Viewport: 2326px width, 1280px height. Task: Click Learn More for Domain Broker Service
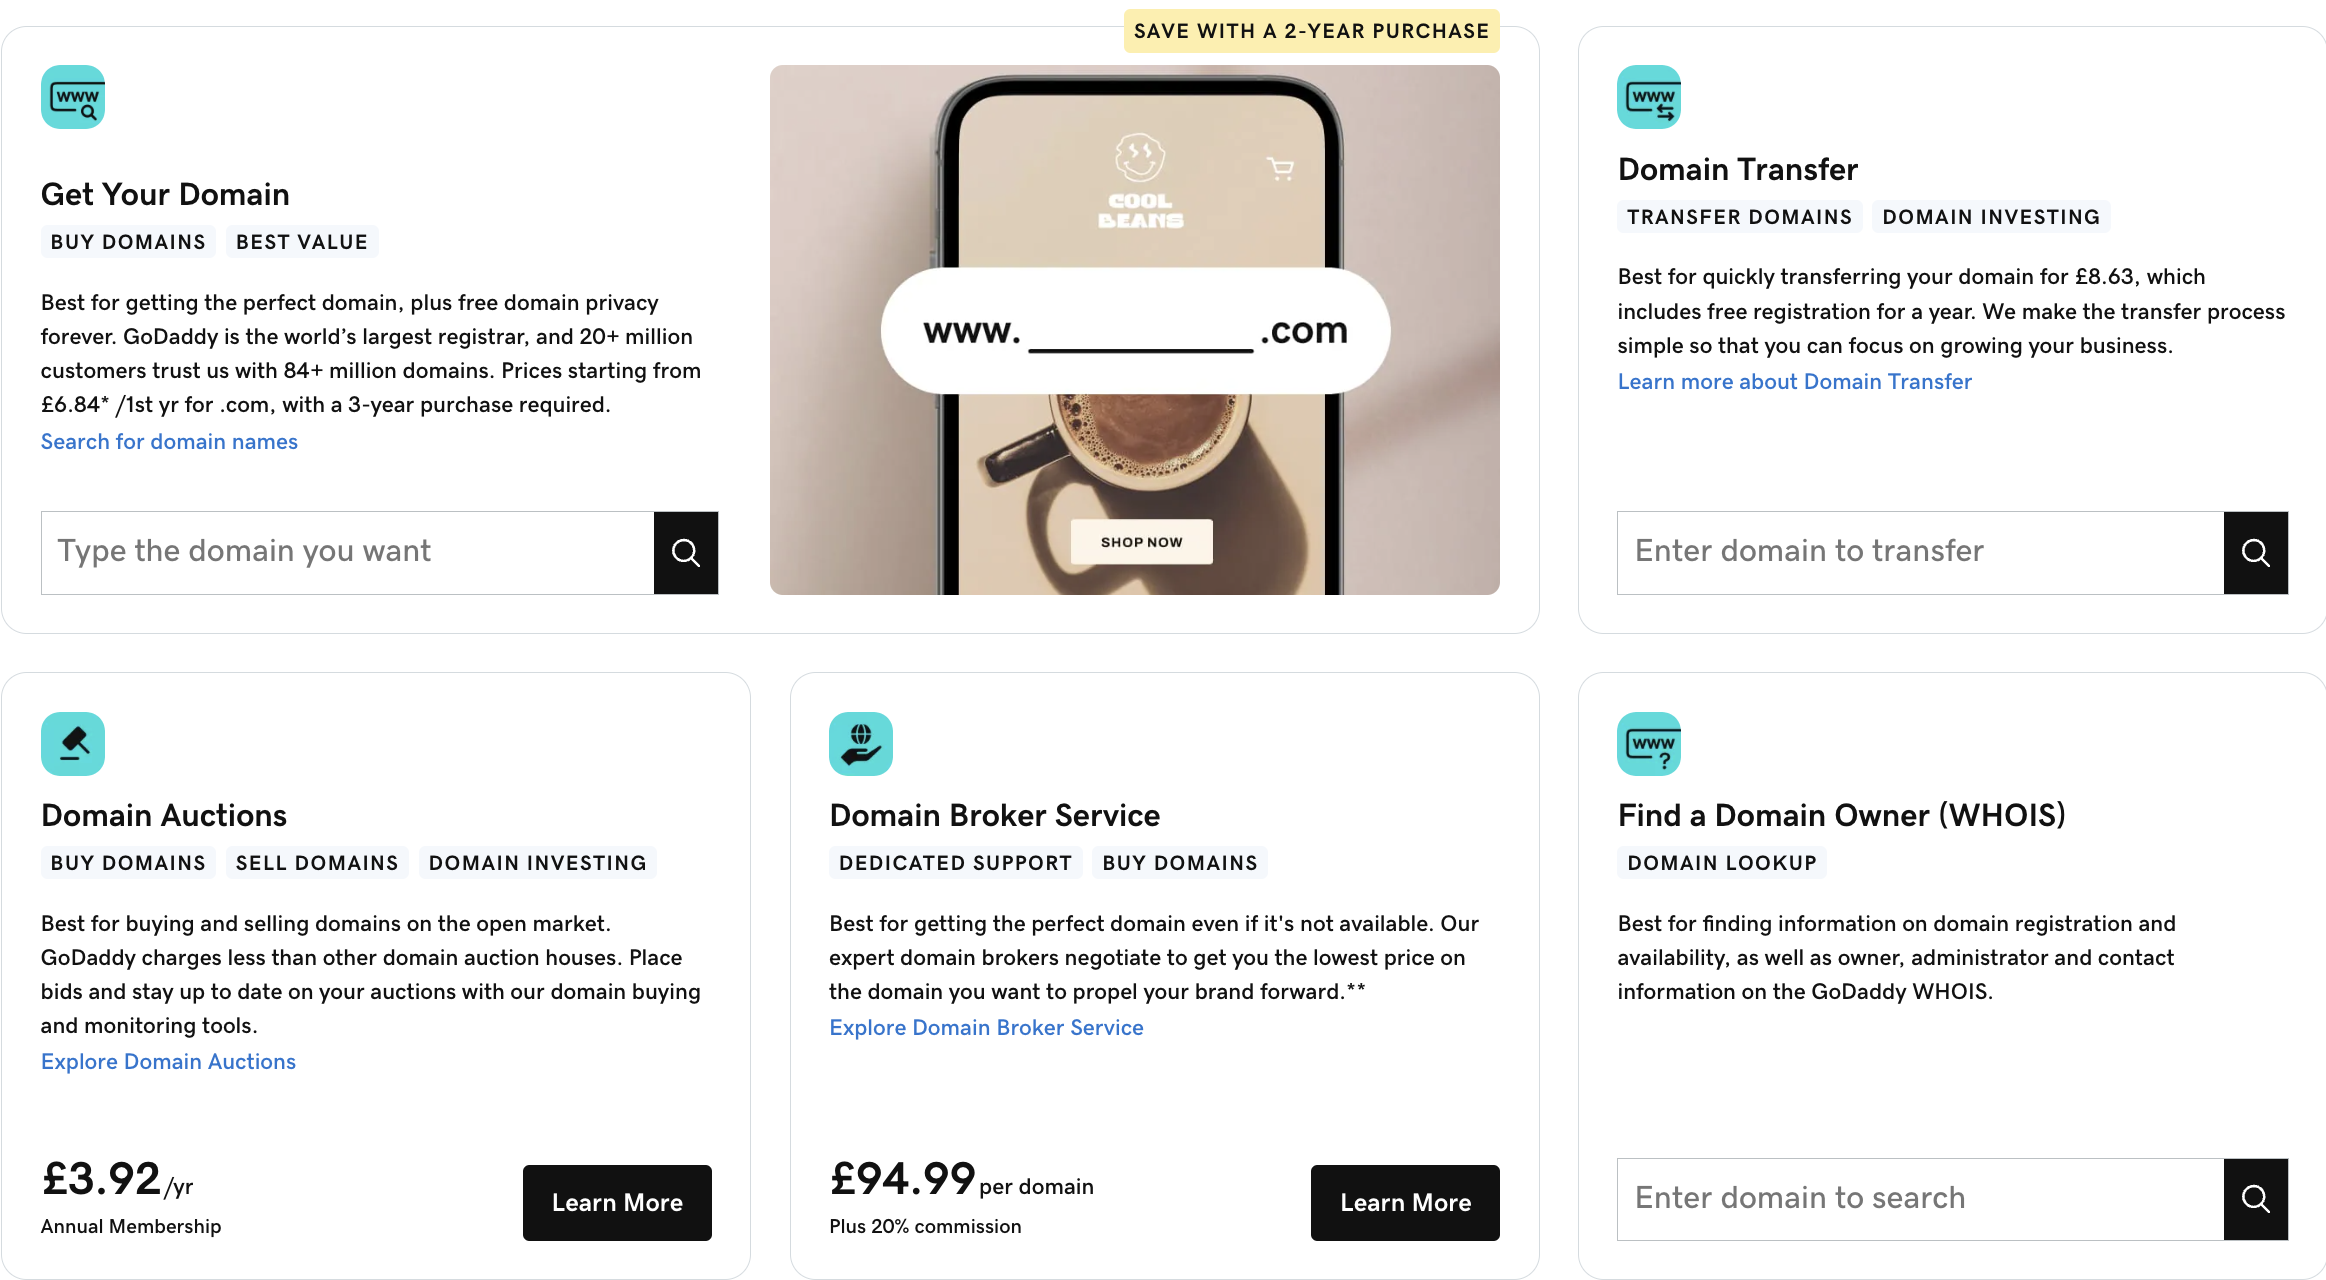pyautogui.click(x=1405, y=1203)
